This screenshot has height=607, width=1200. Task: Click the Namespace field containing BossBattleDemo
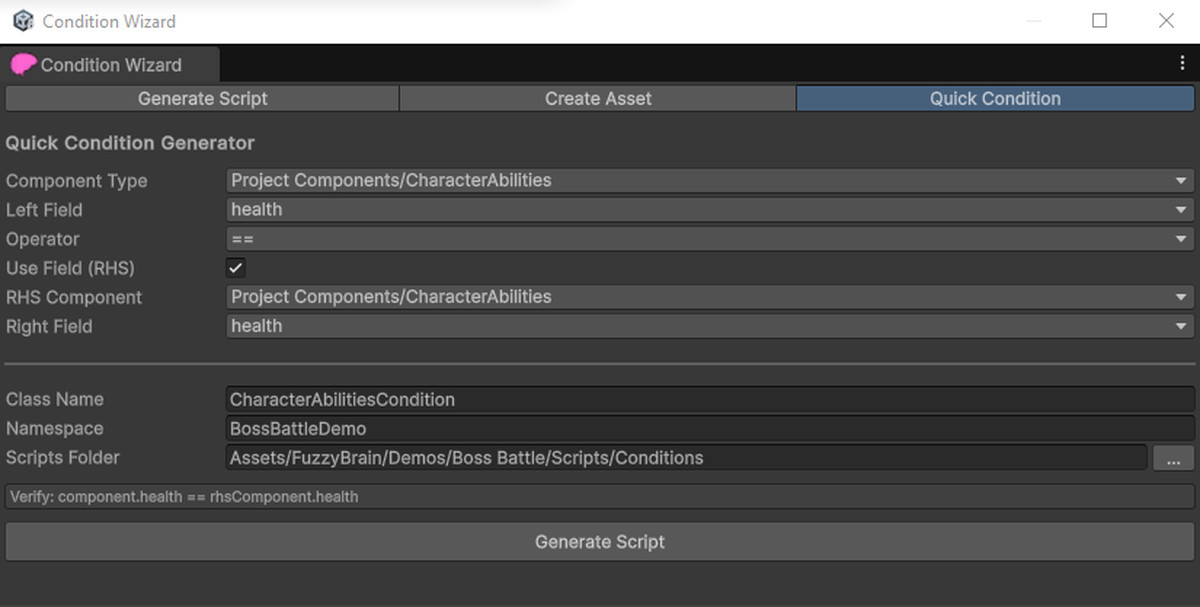(x=710, y=428)
